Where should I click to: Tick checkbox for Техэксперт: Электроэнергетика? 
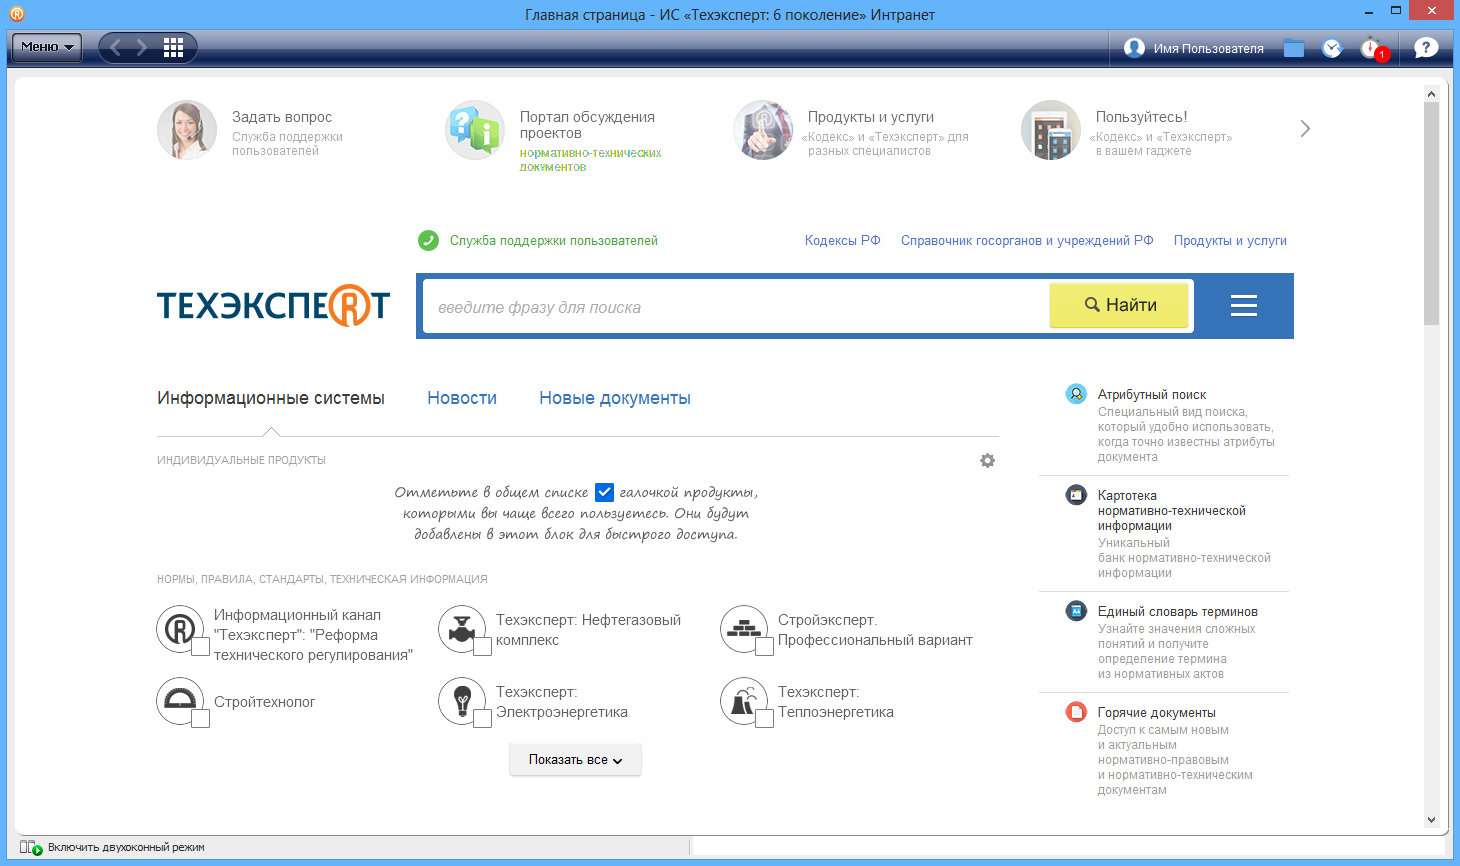[482, 719]
